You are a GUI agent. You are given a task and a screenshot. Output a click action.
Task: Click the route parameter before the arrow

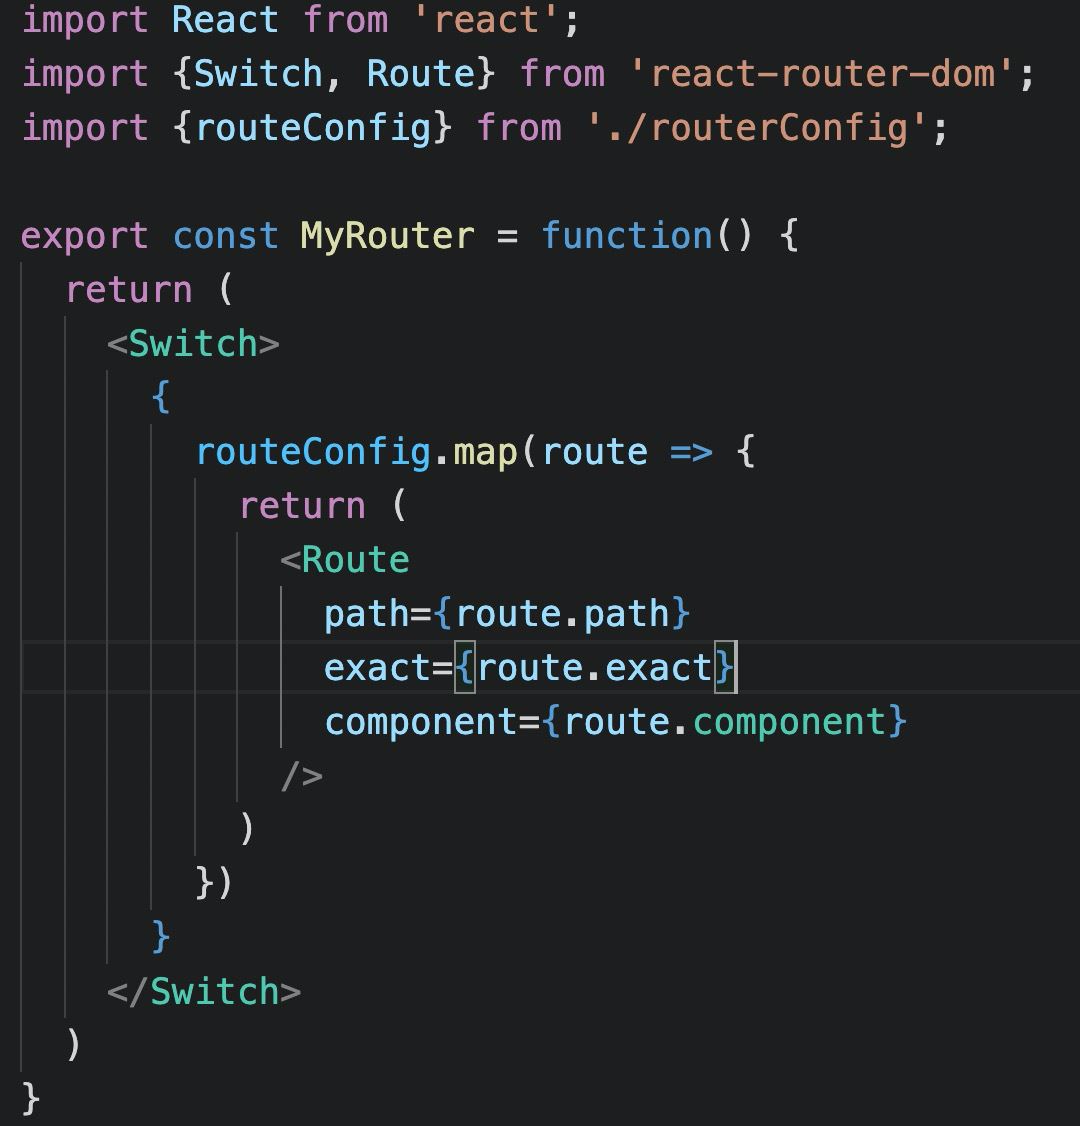click(595, 453)
